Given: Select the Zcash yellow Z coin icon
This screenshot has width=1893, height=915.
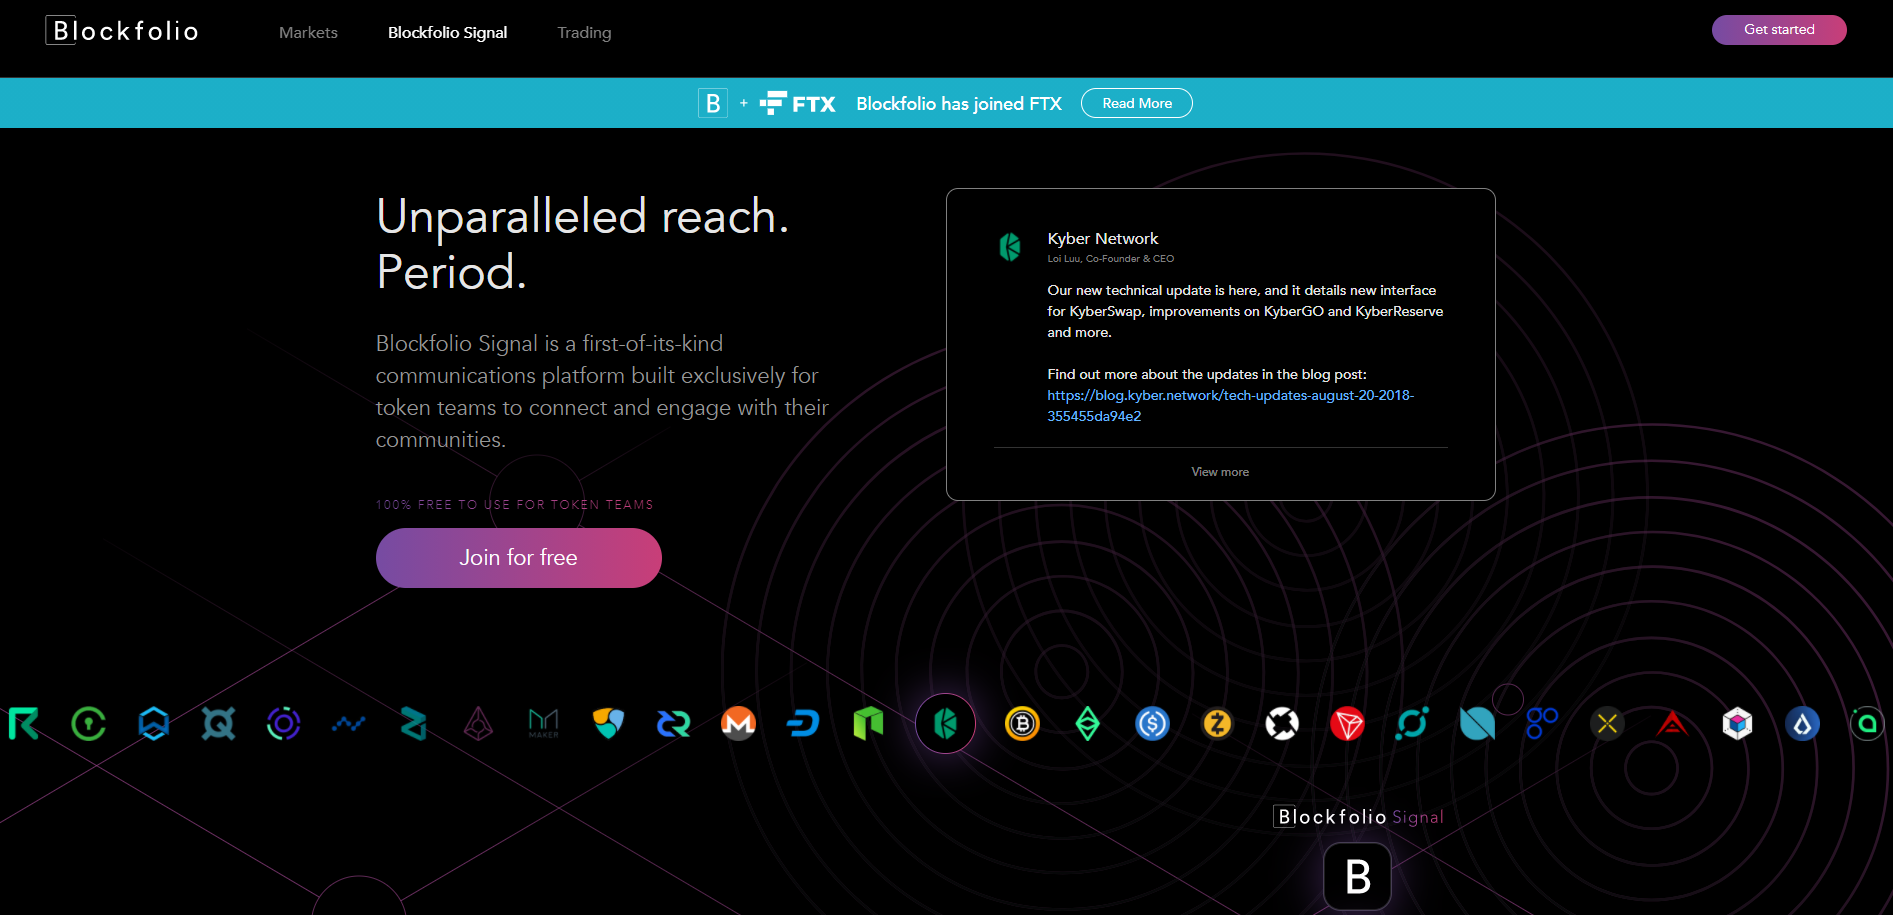Looking at the screenshot, I should tap(1217, 723).
